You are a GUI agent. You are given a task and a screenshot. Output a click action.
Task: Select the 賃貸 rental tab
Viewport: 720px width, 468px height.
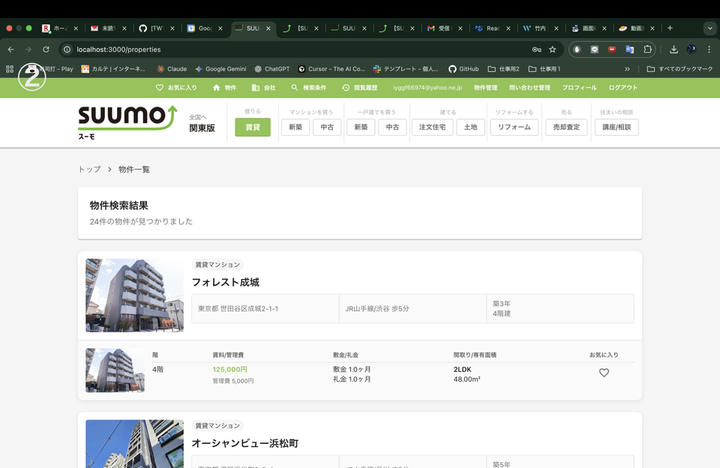pyautogui.click(x=252, y=127)
